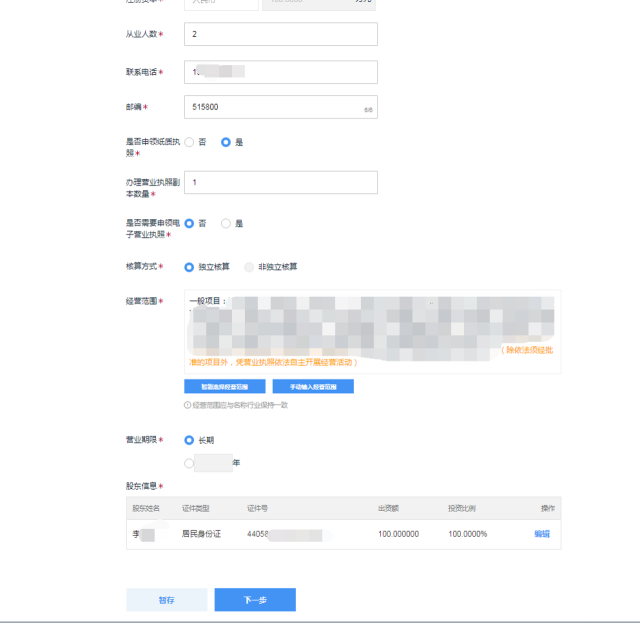This screenshot has width=640, height=623.
Task: Click the 暂存 button
Action: click(x=167, y=600)
